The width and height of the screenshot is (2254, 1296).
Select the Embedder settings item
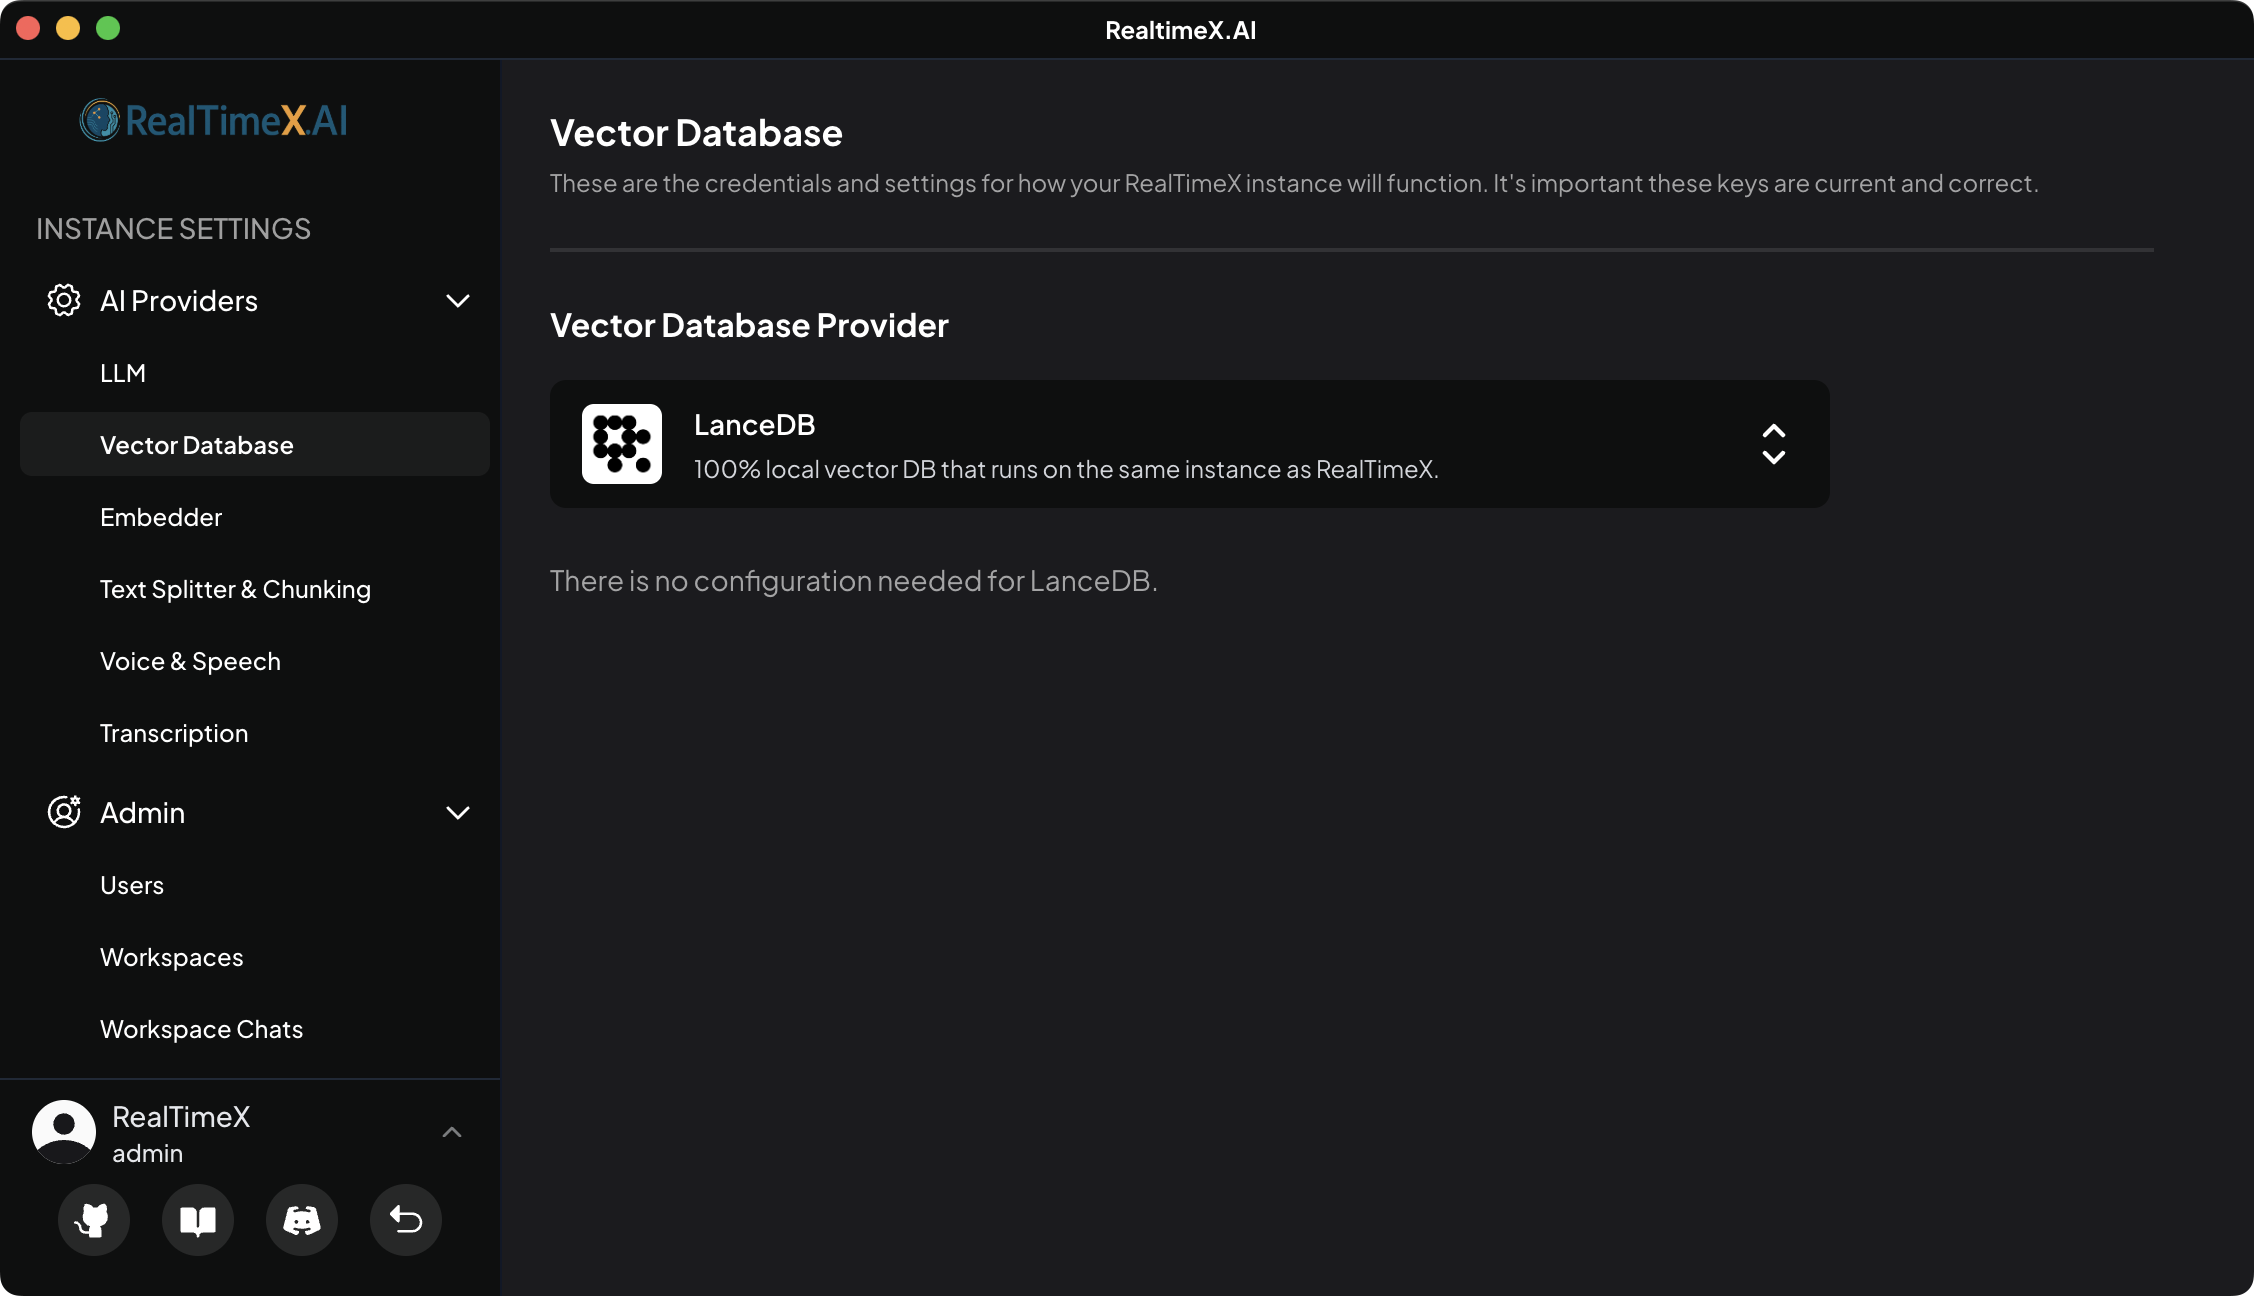tap(160, 516)
